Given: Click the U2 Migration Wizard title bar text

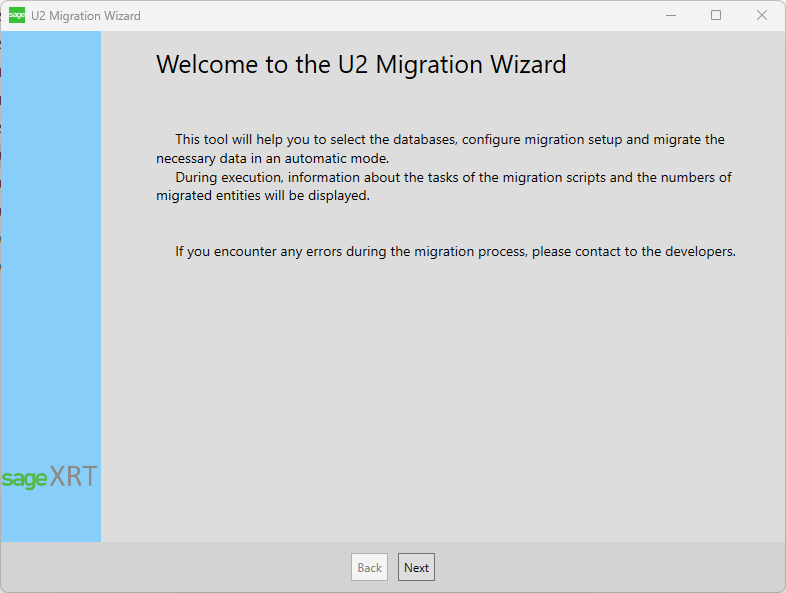Looking at the screenshot, I should (x=86, y=16).
